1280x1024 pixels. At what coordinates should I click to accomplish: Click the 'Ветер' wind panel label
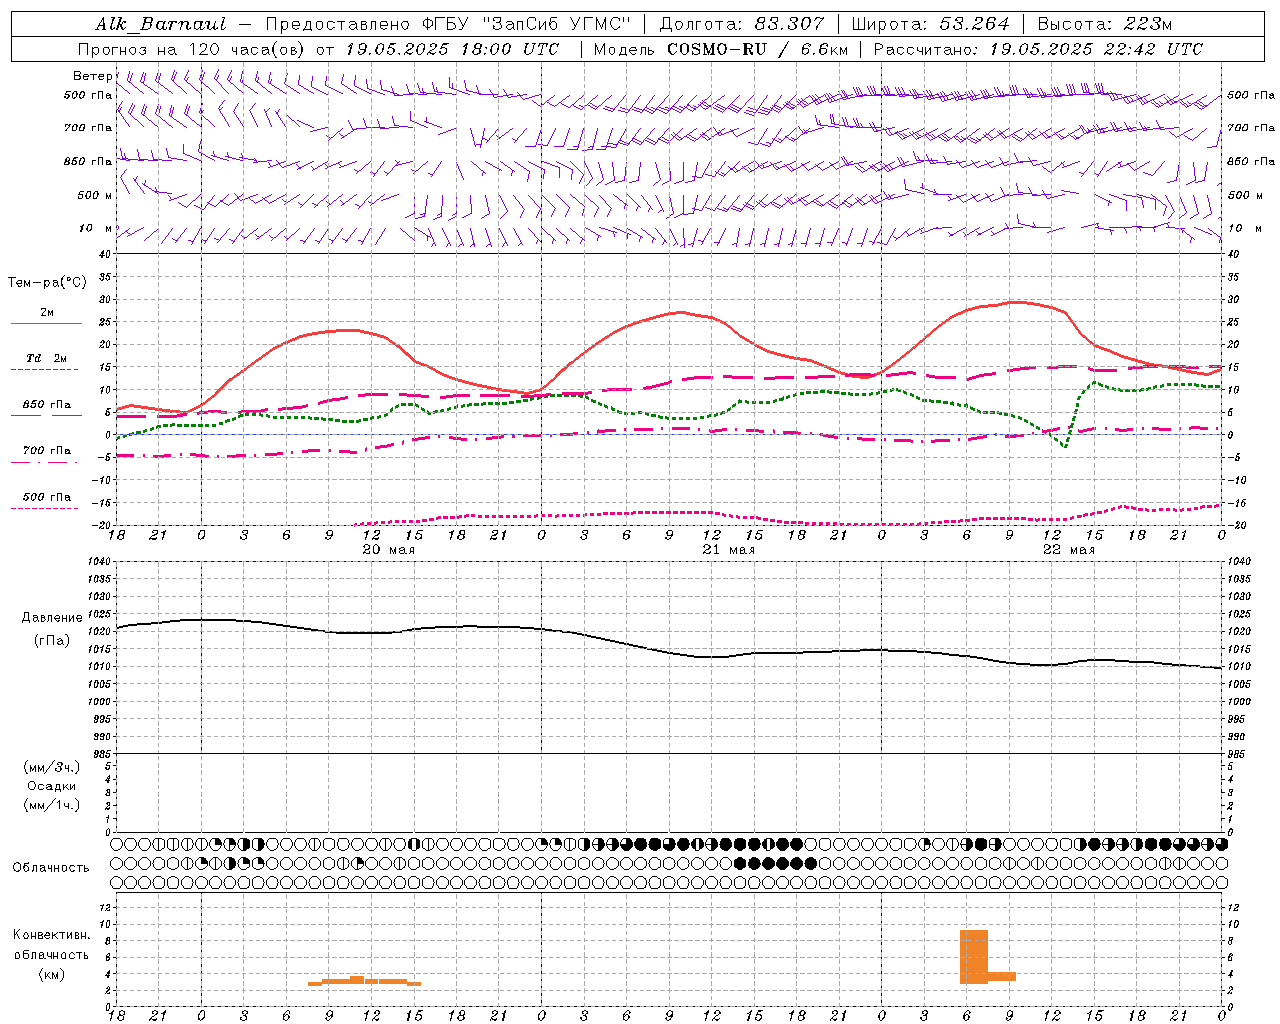point(93,76)
